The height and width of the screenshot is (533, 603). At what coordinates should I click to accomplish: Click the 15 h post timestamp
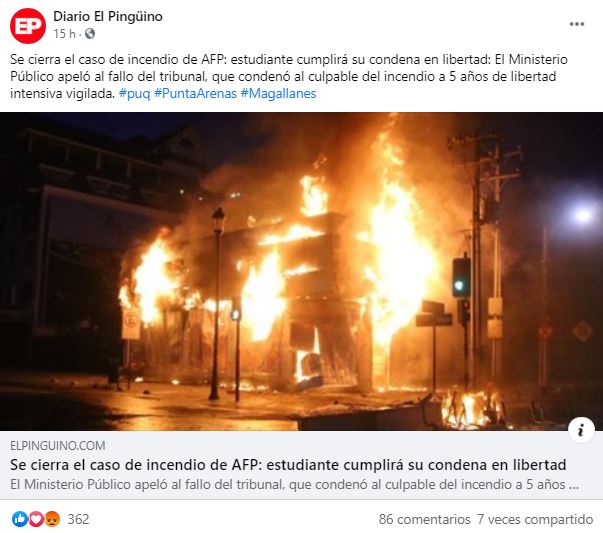click(x=65, y=34)
